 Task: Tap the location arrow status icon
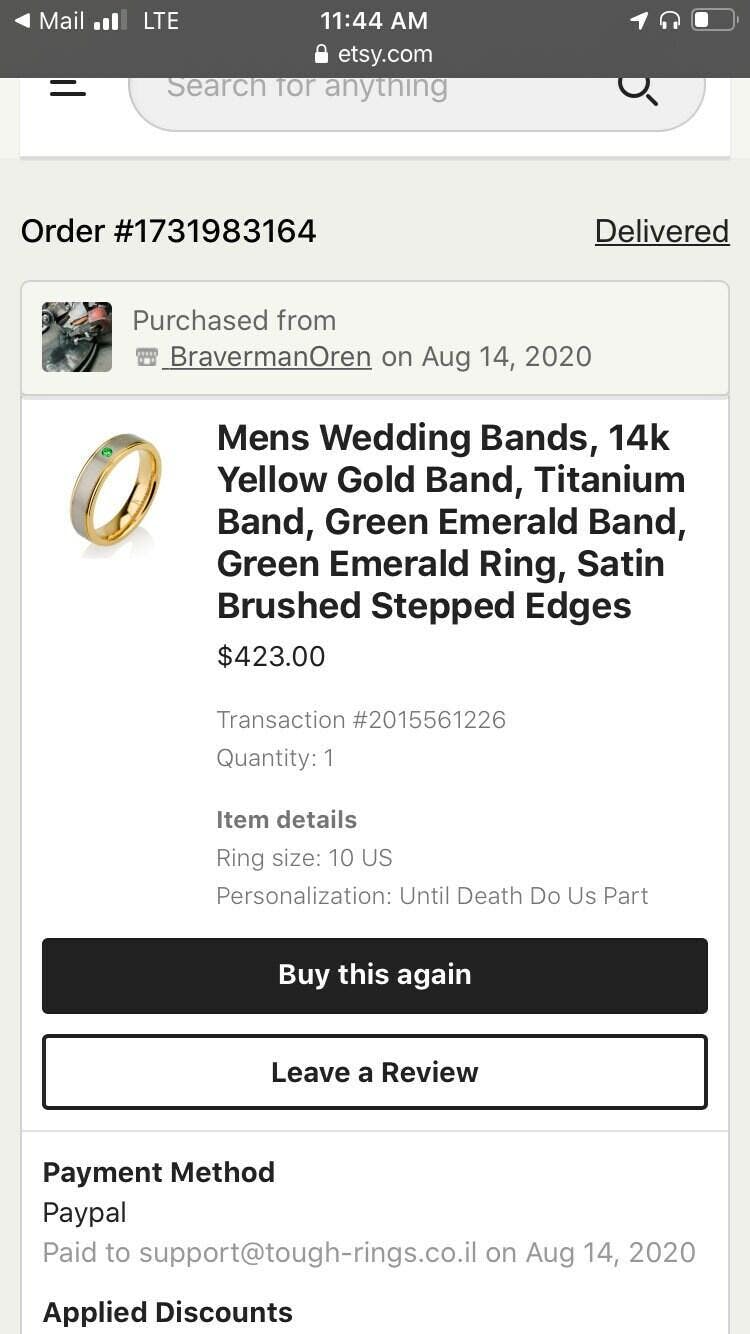[x=639, y=20]
